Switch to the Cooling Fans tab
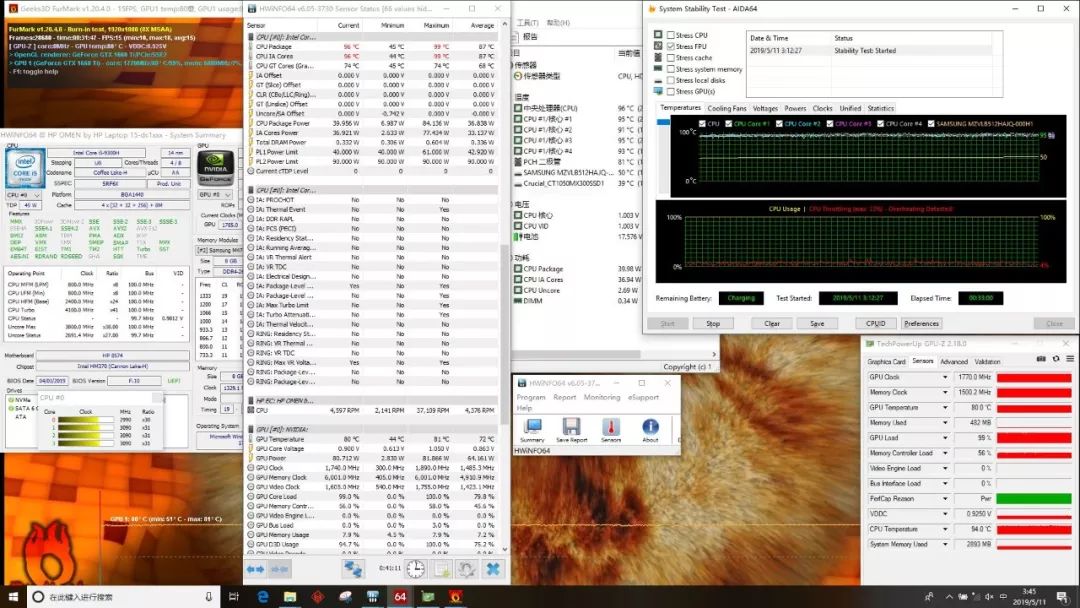This screenshot has height=608, width=1080. [x=726, y=108]
